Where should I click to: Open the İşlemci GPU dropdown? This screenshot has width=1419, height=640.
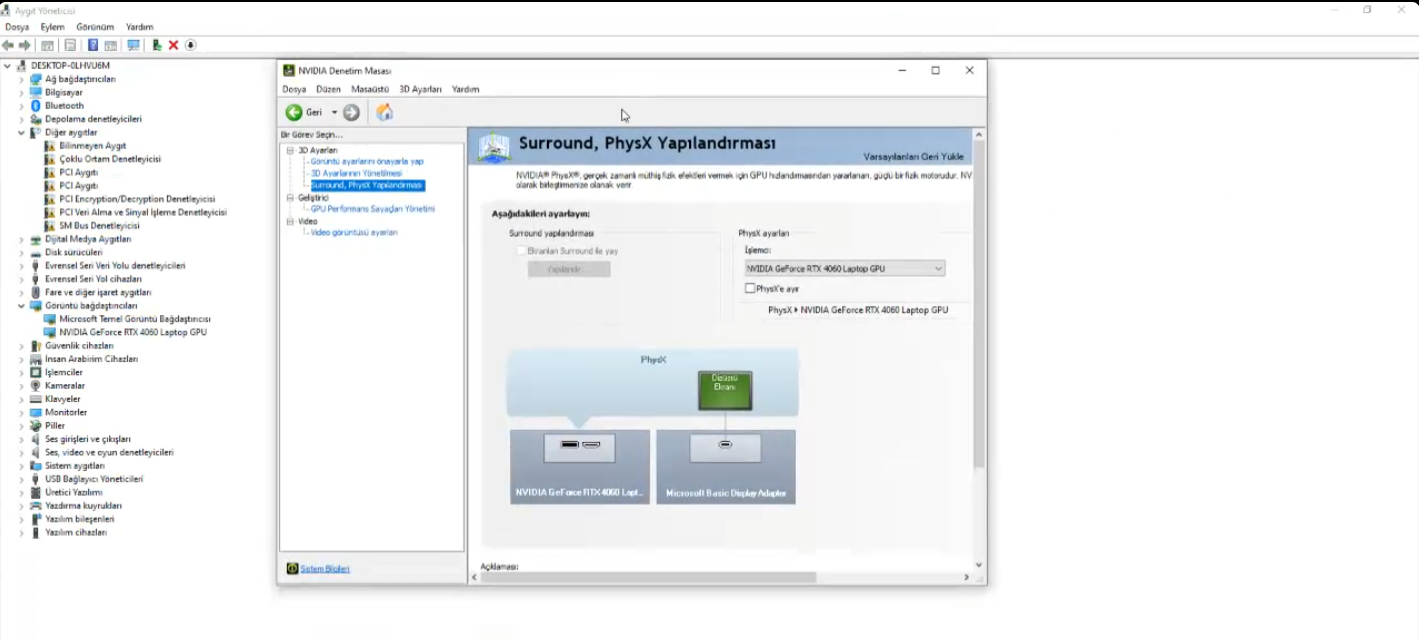pyautogui.click(x=845, y=268)
